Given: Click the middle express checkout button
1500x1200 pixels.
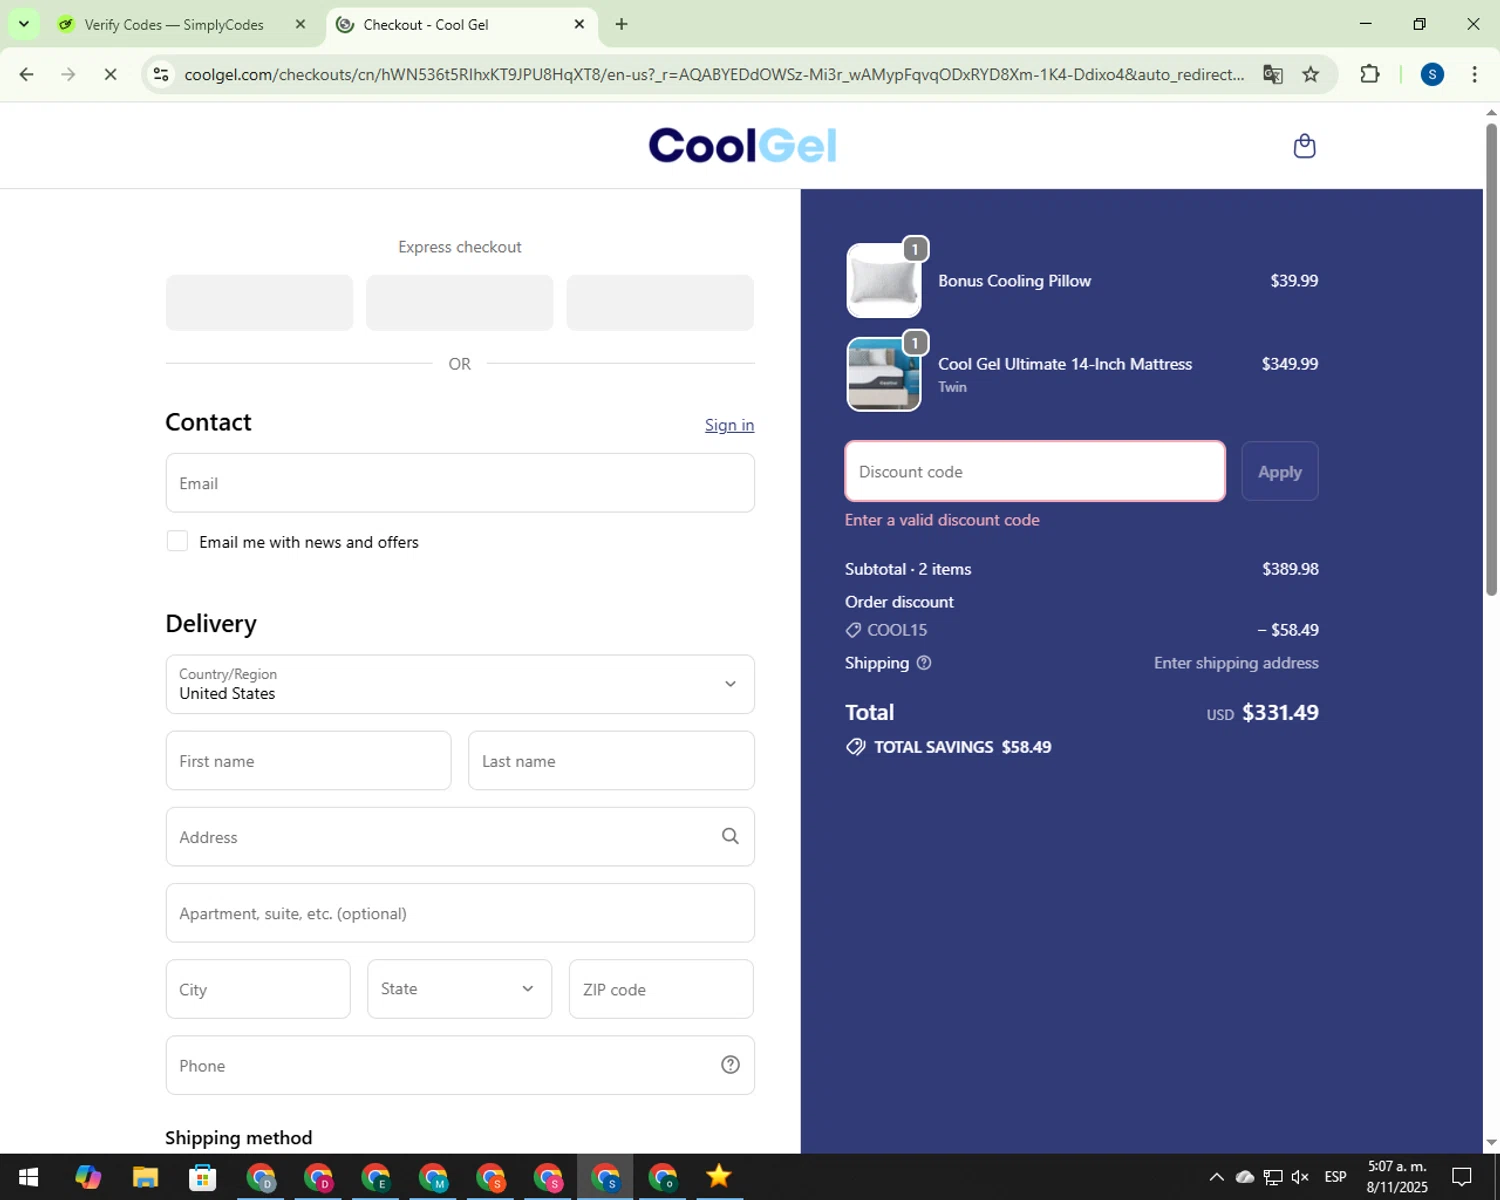Looking at the screenshot, I should click(459, 303).
